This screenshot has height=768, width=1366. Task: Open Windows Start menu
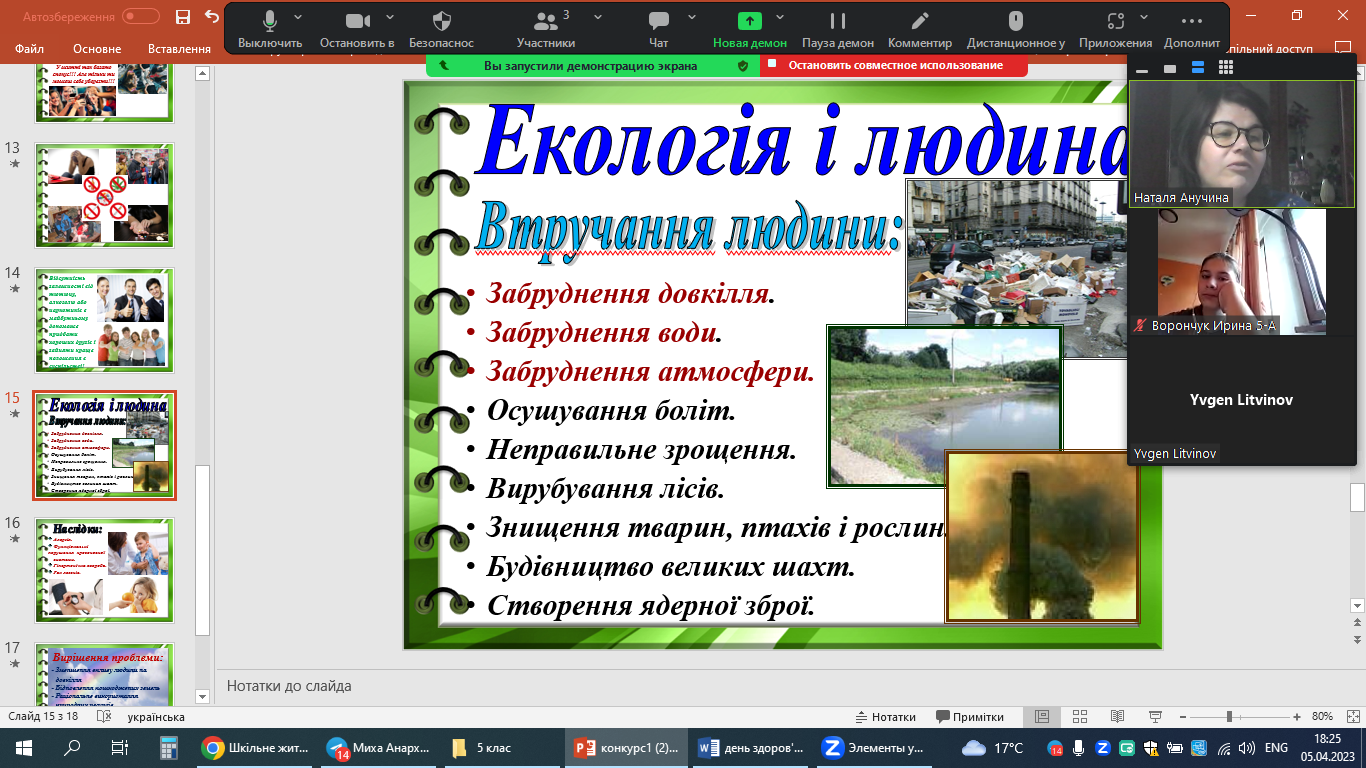(x=23, y=748)
